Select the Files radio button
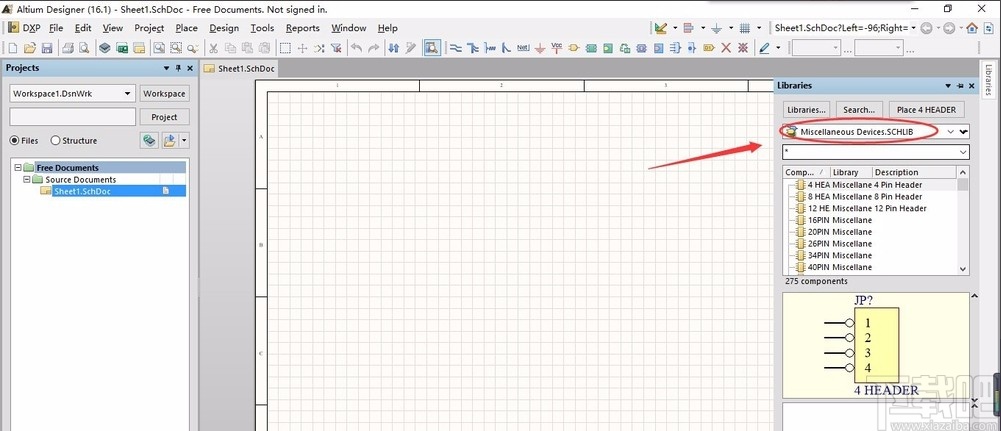 point(14,140)
